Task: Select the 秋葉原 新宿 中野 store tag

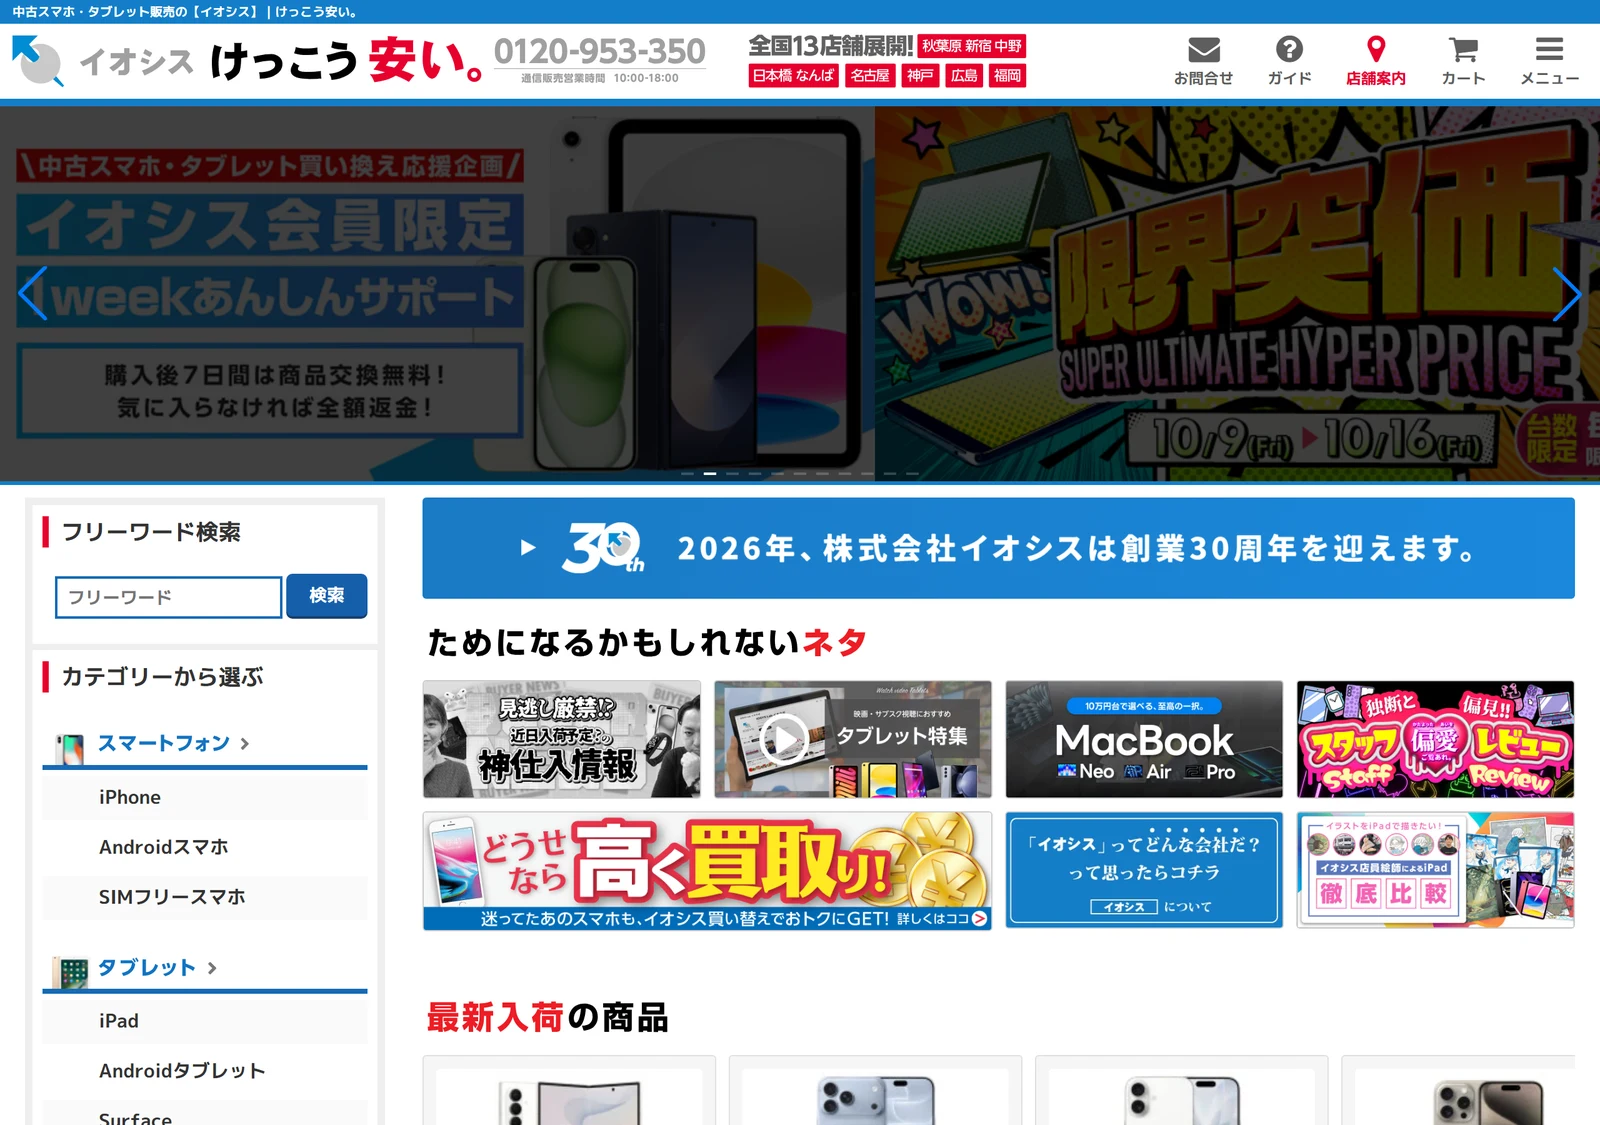Action: pyautogui.click(x=972, y=46)
